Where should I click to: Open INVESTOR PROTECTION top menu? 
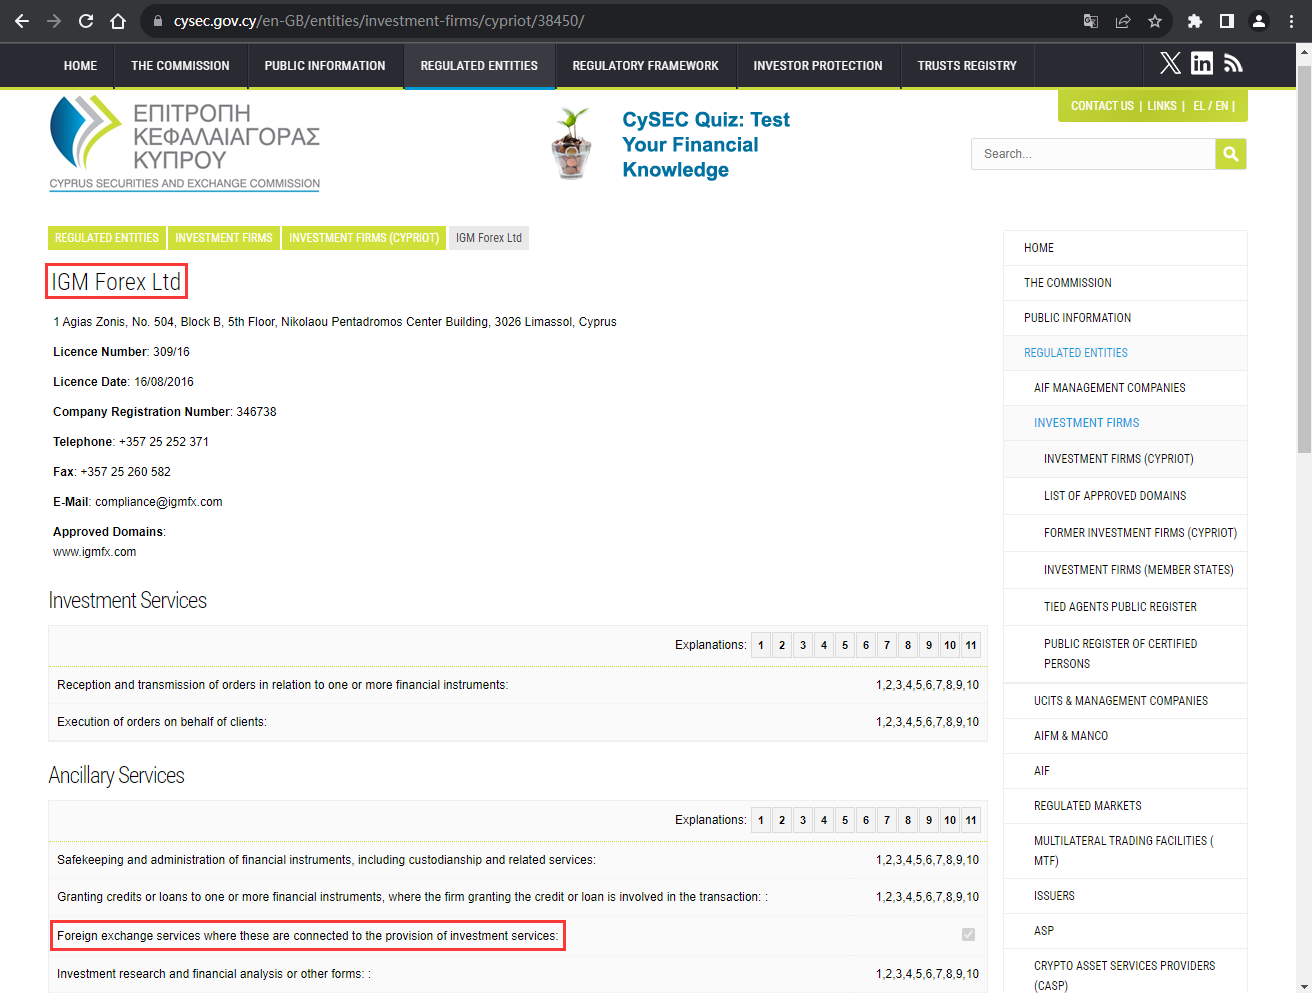click(x=818, y=66)
